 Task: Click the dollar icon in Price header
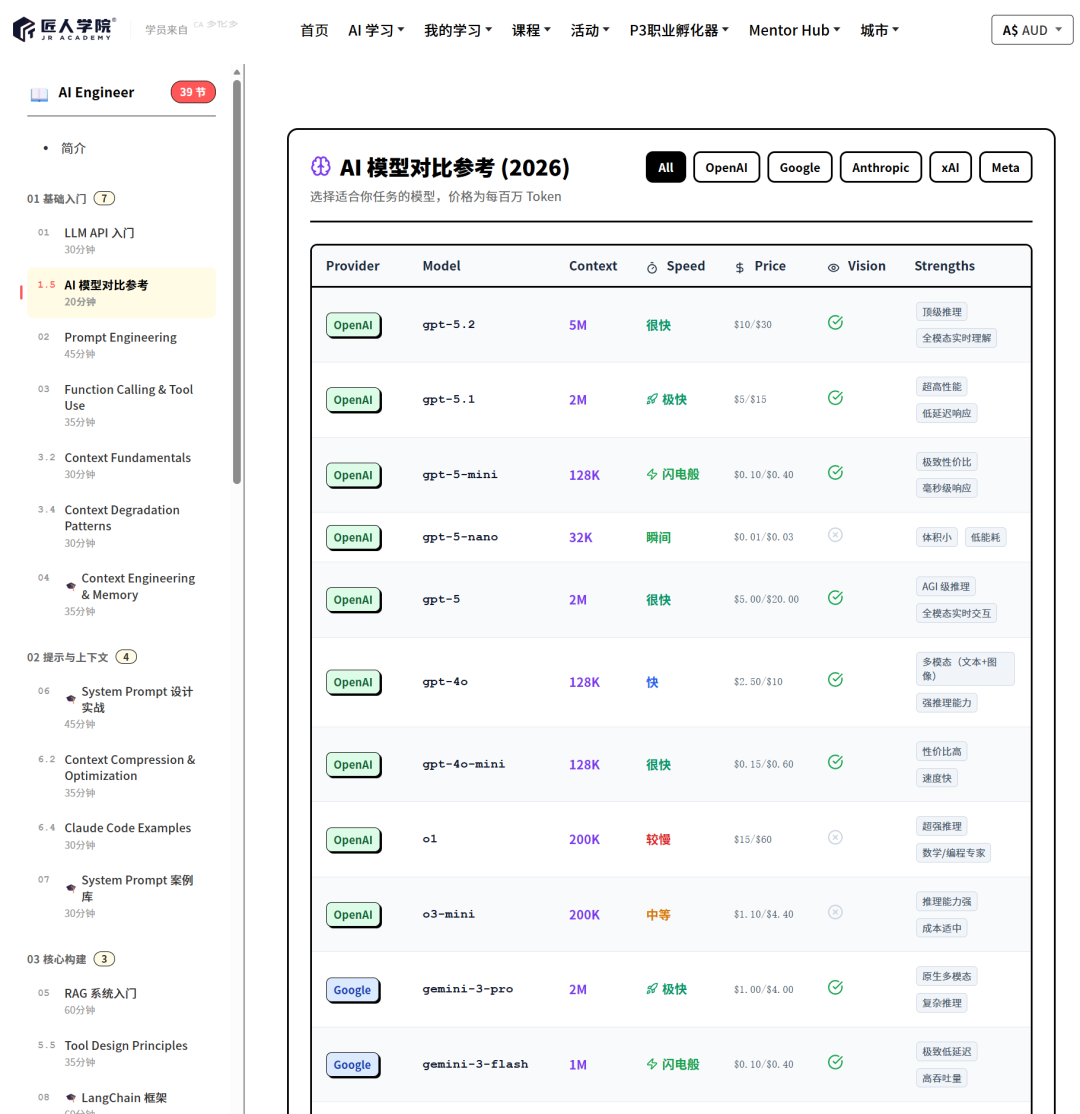point(739,267)
